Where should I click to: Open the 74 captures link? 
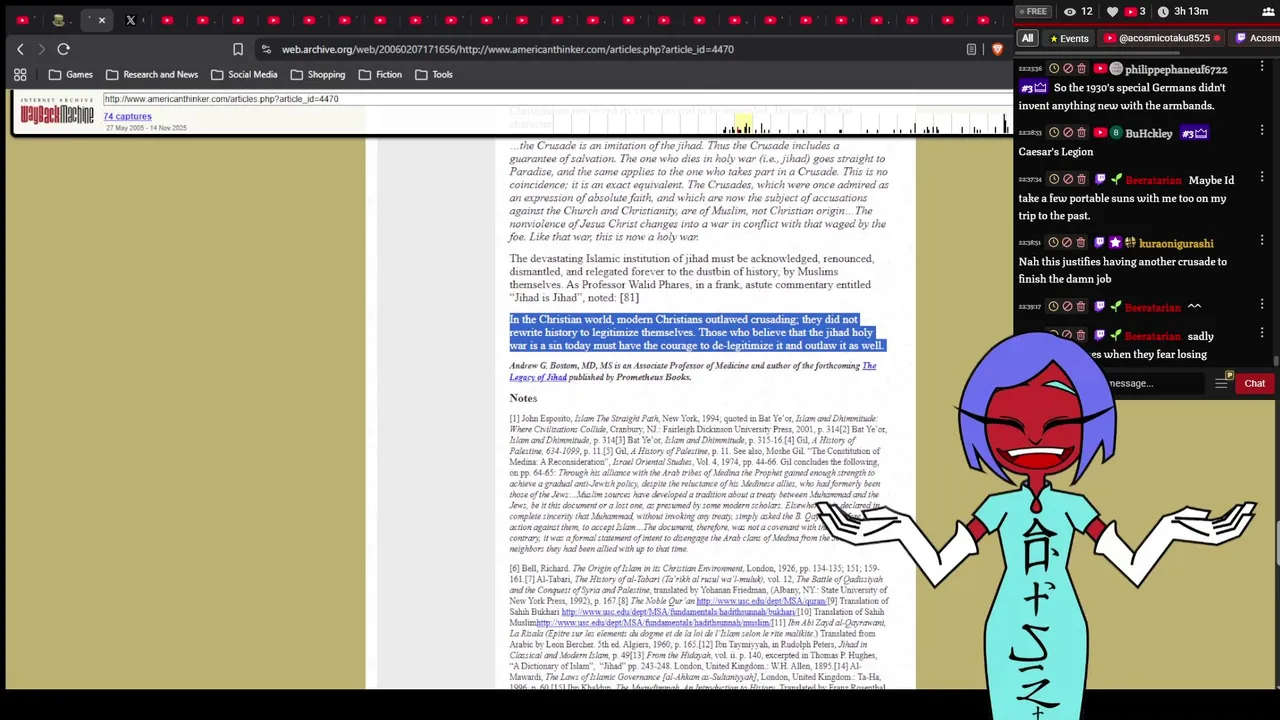127,116
